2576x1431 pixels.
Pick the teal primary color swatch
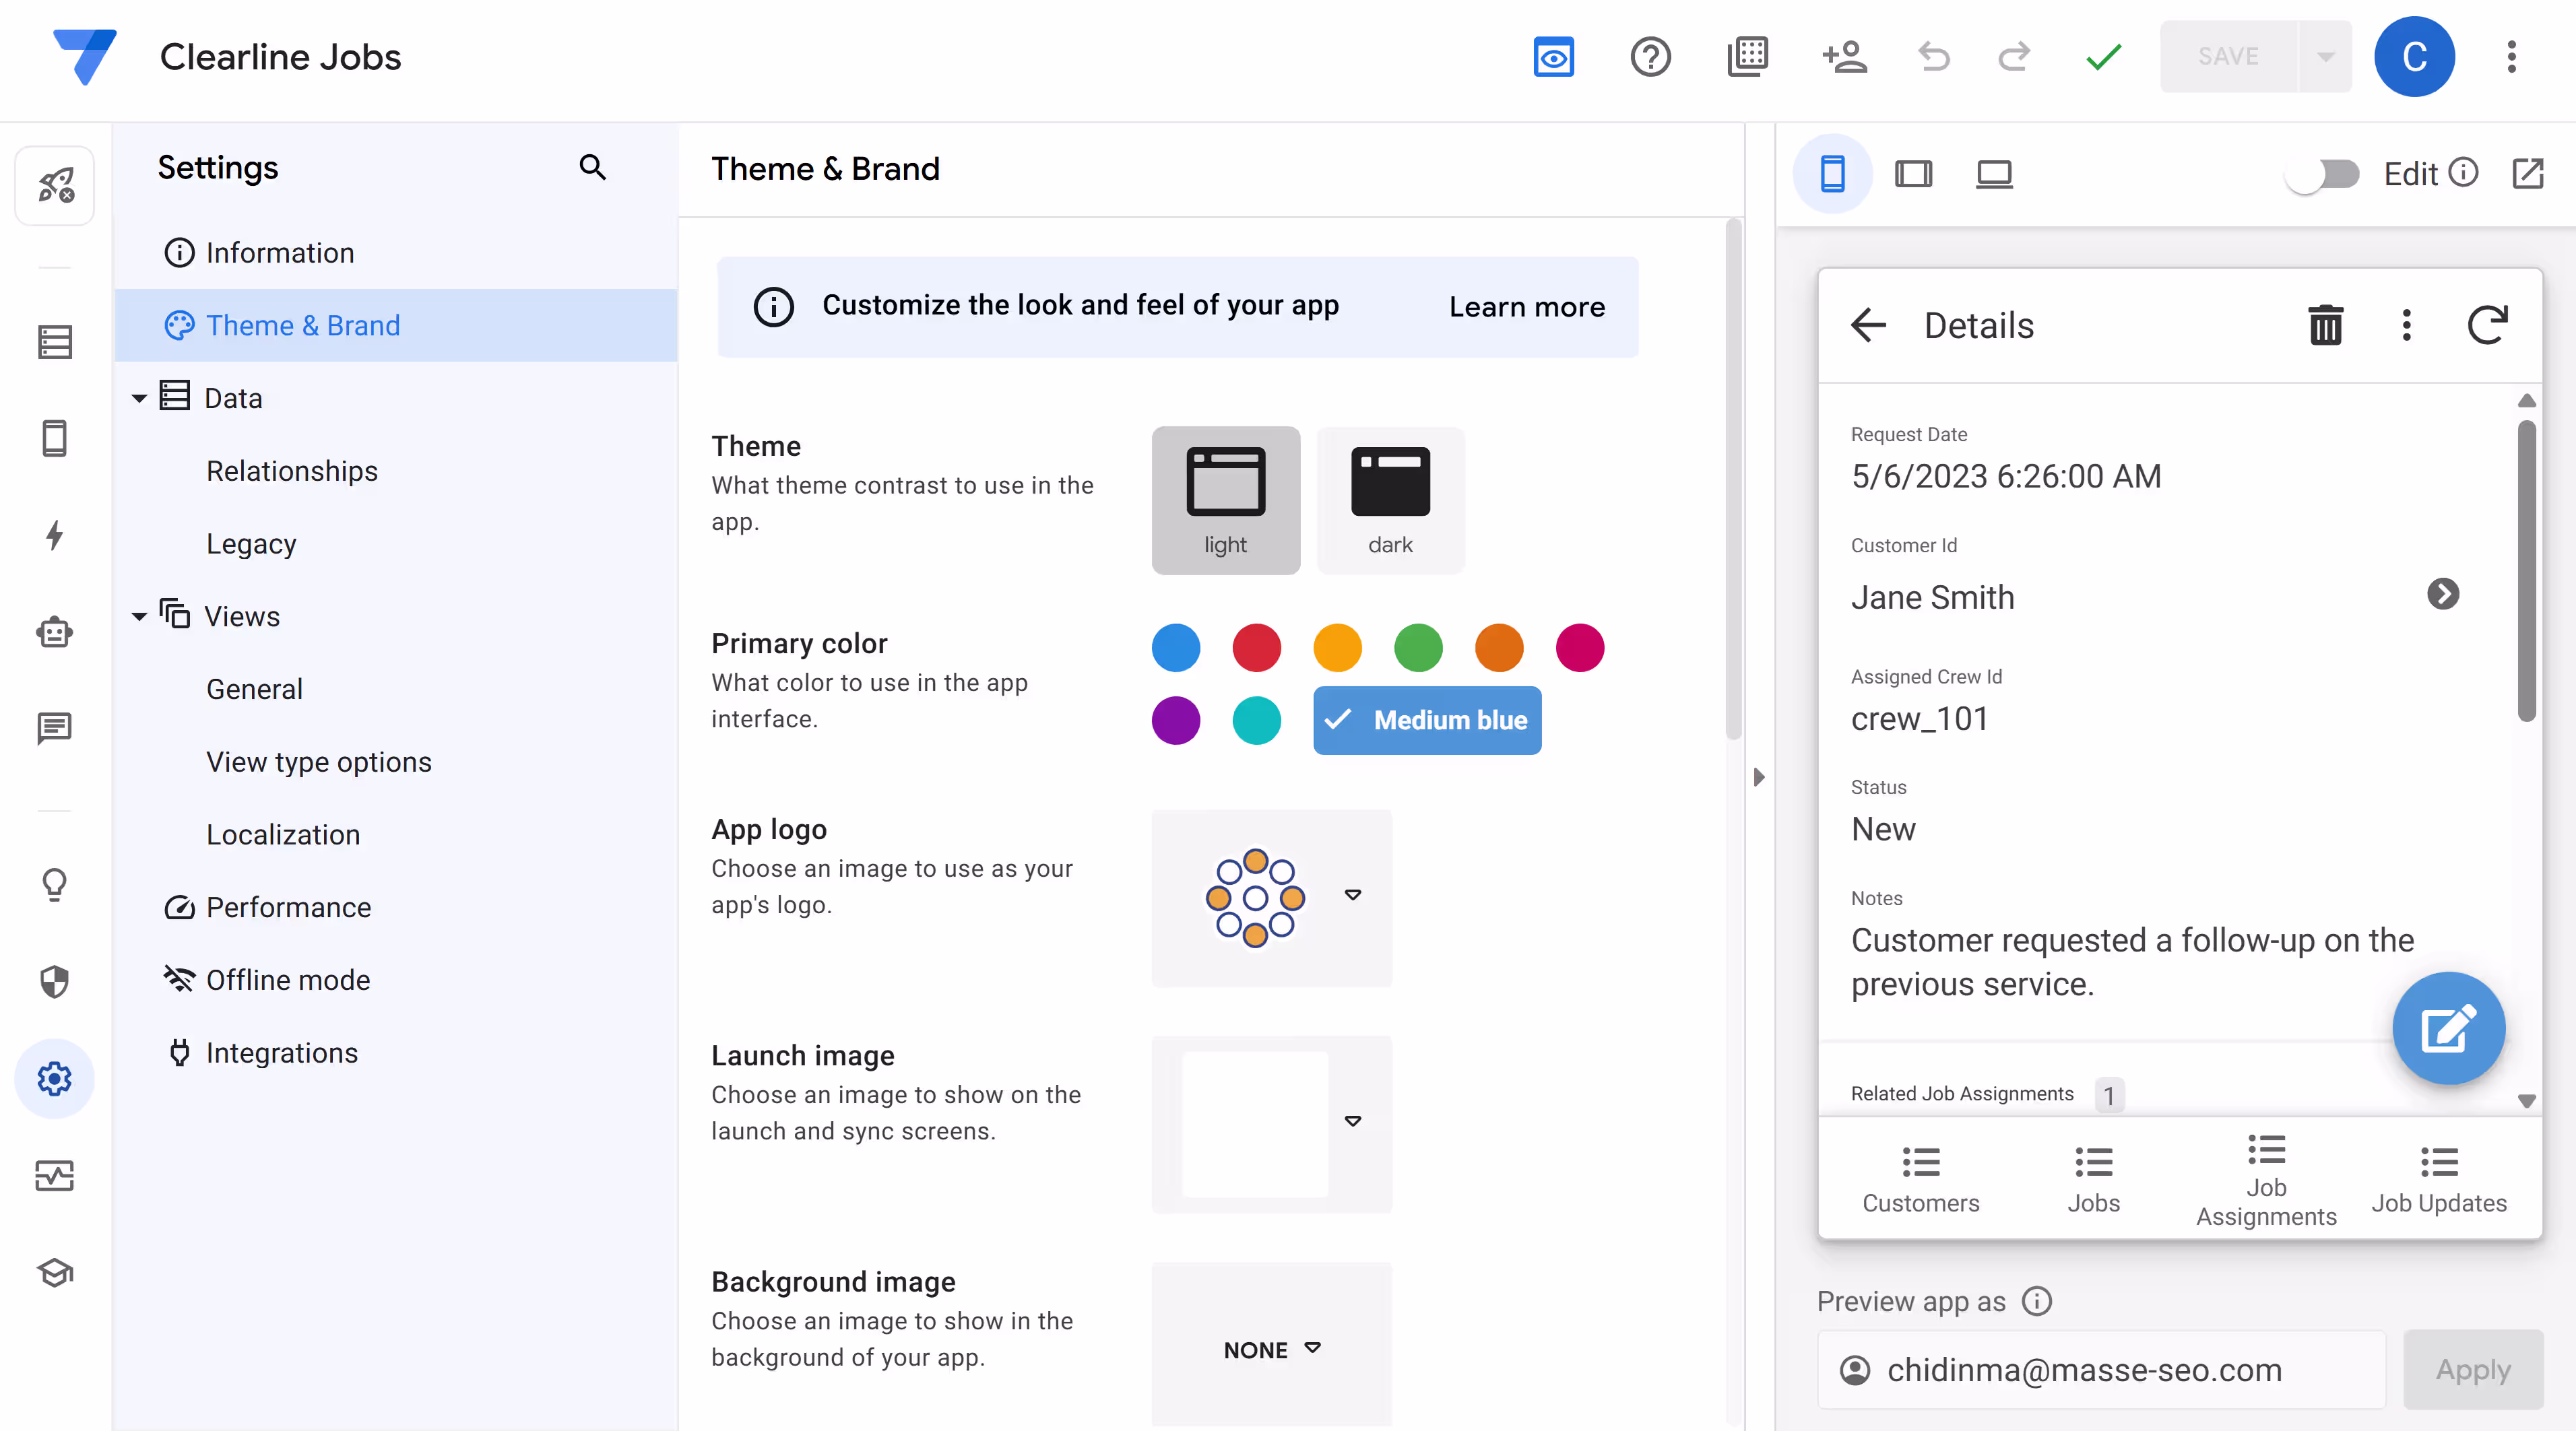coord(1256,720)
